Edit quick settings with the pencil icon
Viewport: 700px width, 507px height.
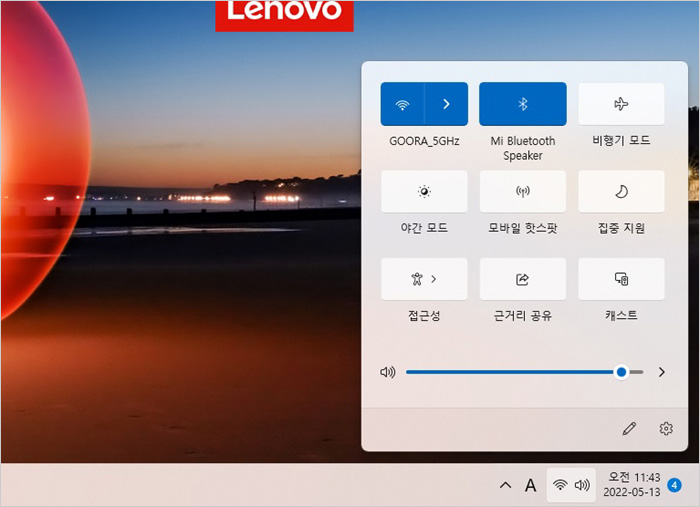point(629,429)
